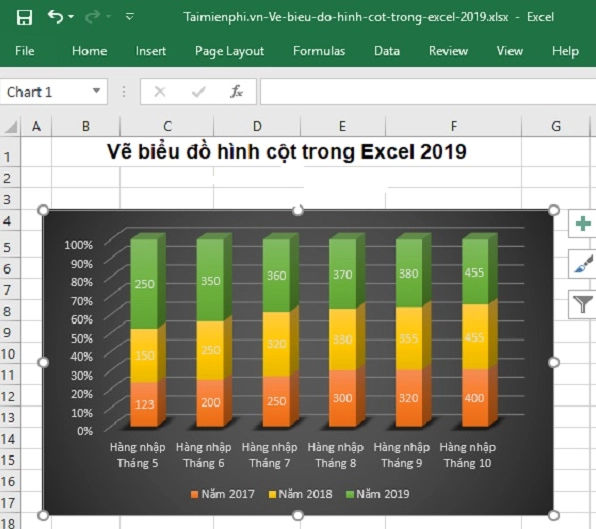
Task: Click the green data label 380
Action: pos(408,274)
